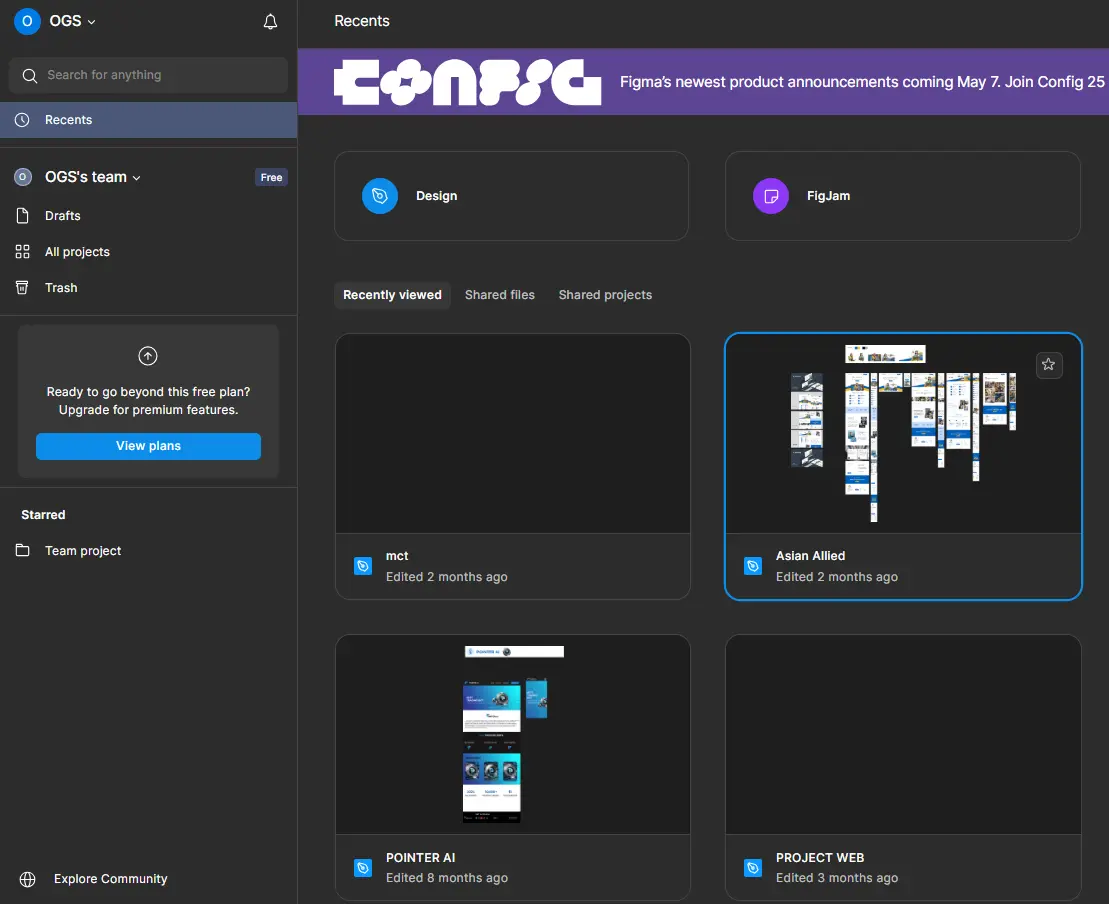
Task: Click the blue Design pen icon
Action: (380, 196)
